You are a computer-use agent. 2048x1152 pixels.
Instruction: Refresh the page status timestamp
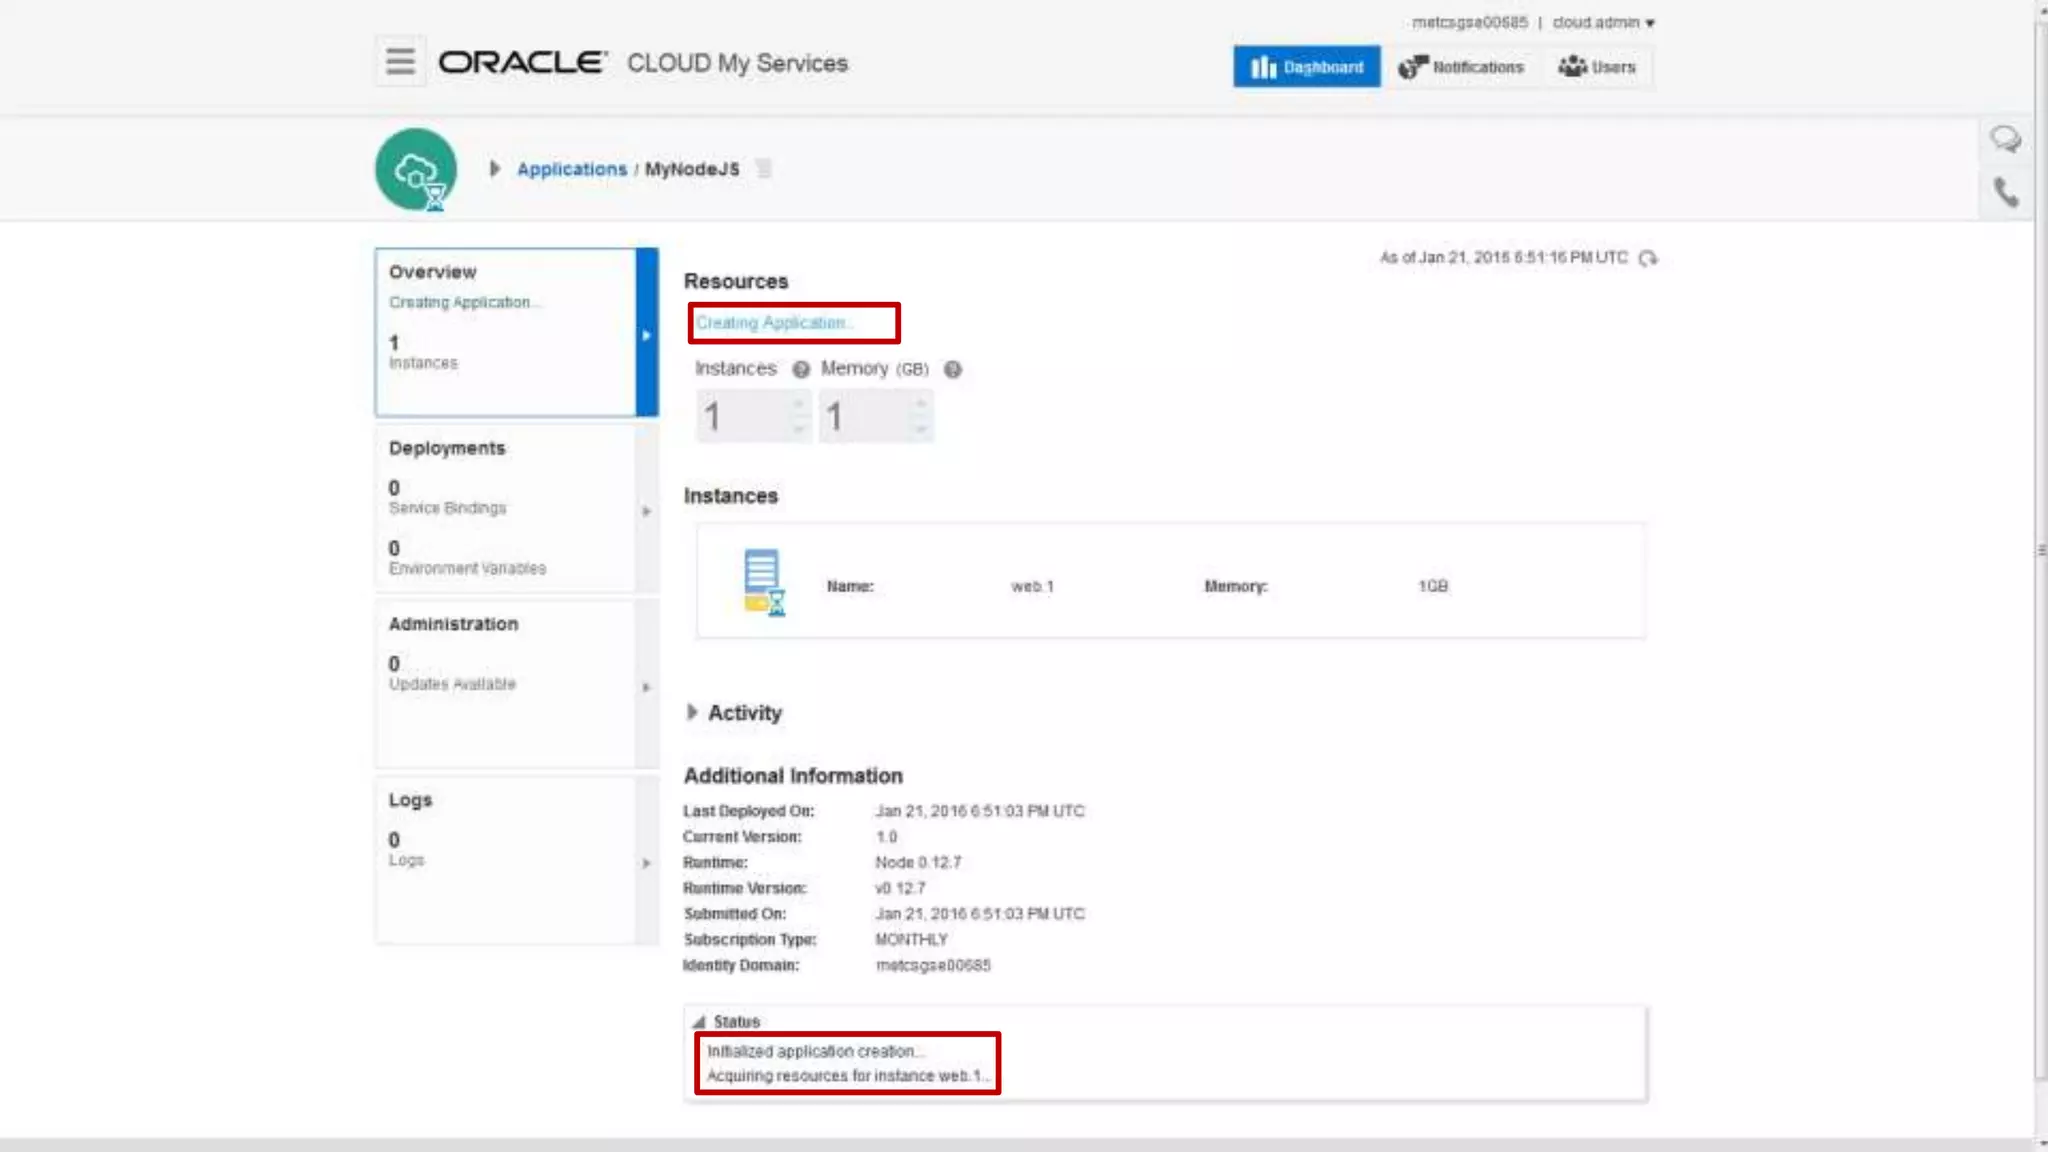click(1648, 258)
